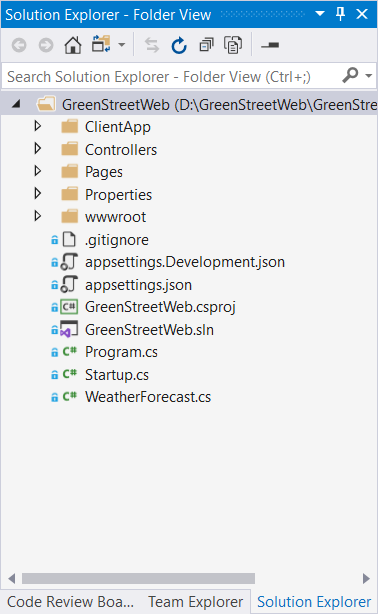Open the window position dropdown menu

(x=320, y=14)
